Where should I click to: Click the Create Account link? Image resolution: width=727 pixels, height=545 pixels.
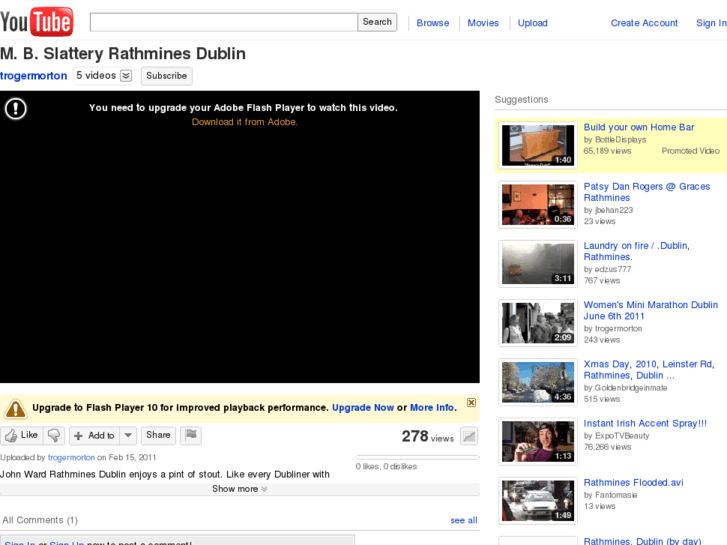coord(644,23)
